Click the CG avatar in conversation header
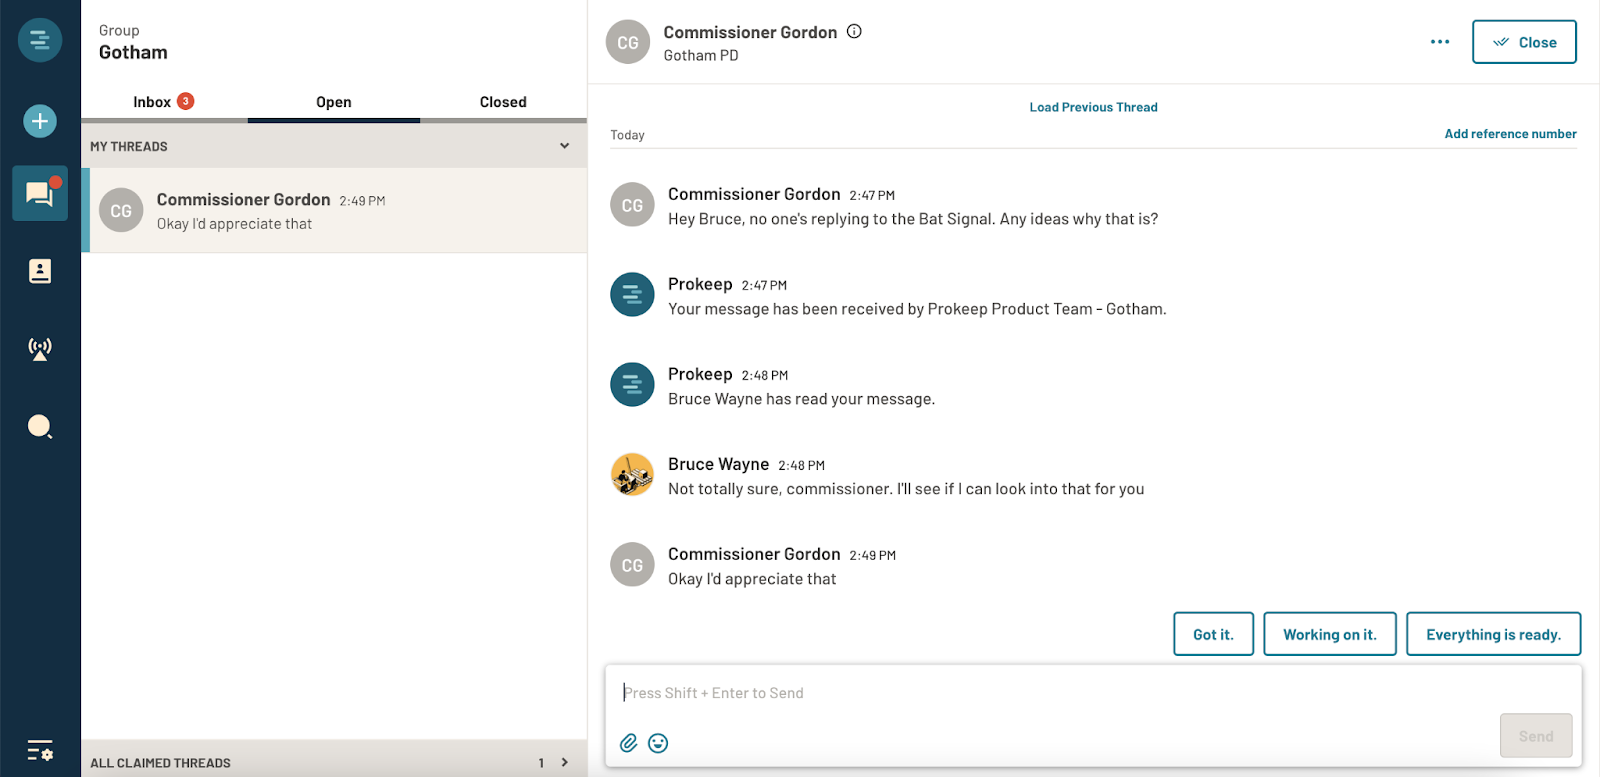 [x=628, y=42]
